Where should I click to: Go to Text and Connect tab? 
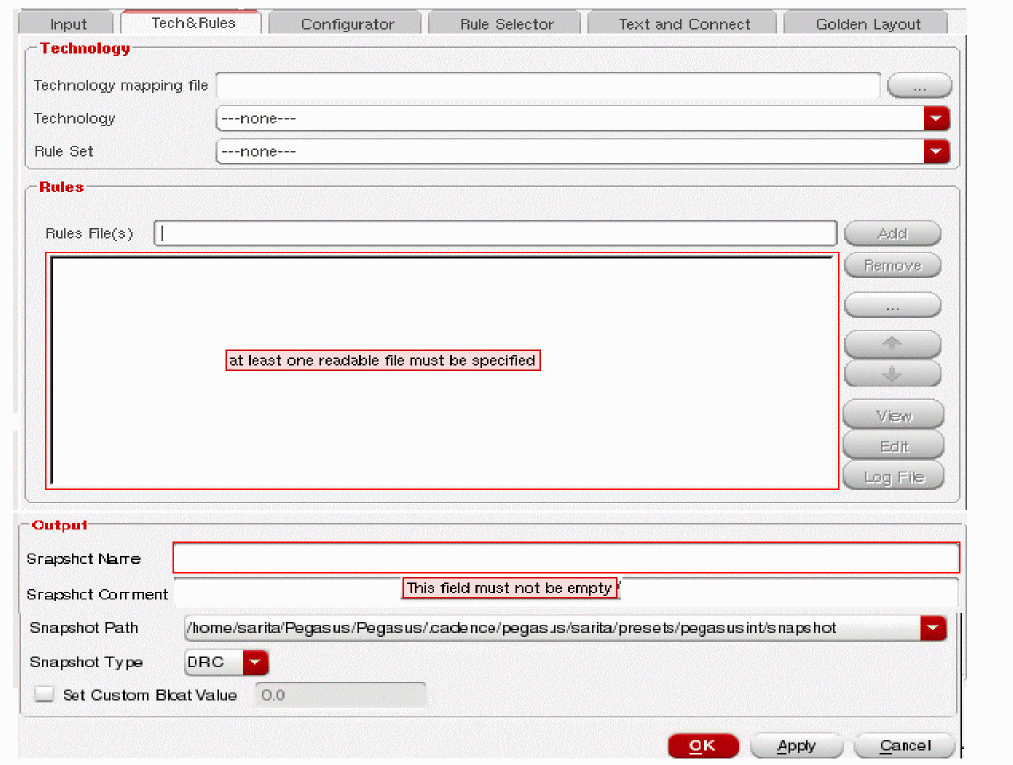(684, 24)
